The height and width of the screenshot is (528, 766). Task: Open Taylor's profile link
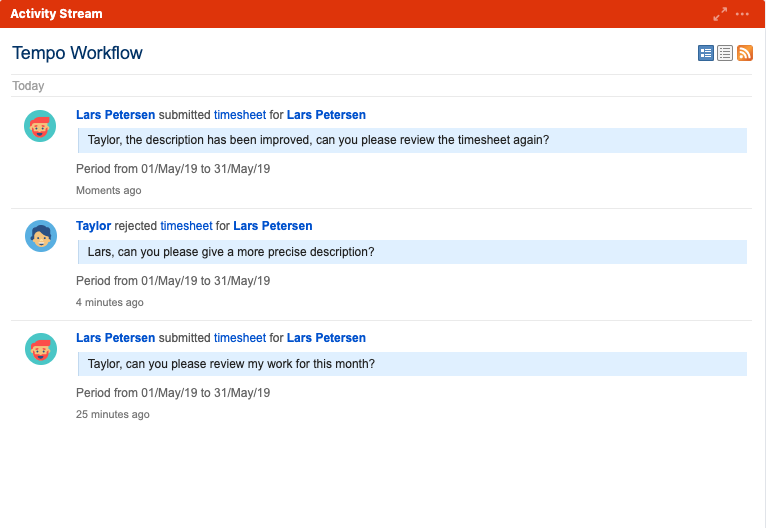pyautogui.click(x=93, y=226)
